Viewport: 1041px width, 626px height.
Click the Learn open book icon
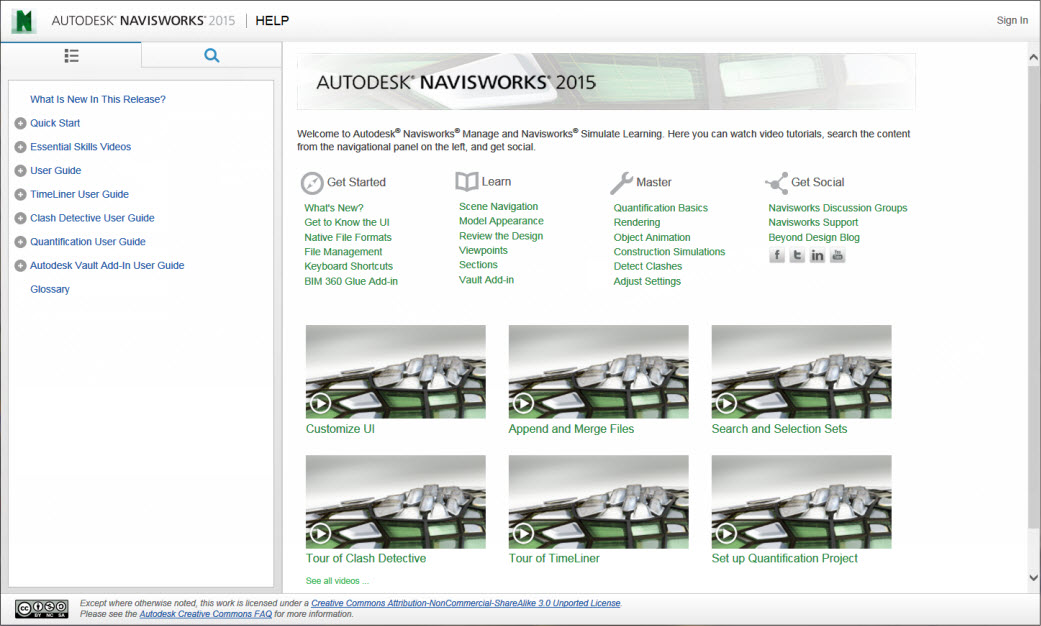(467, 181)
